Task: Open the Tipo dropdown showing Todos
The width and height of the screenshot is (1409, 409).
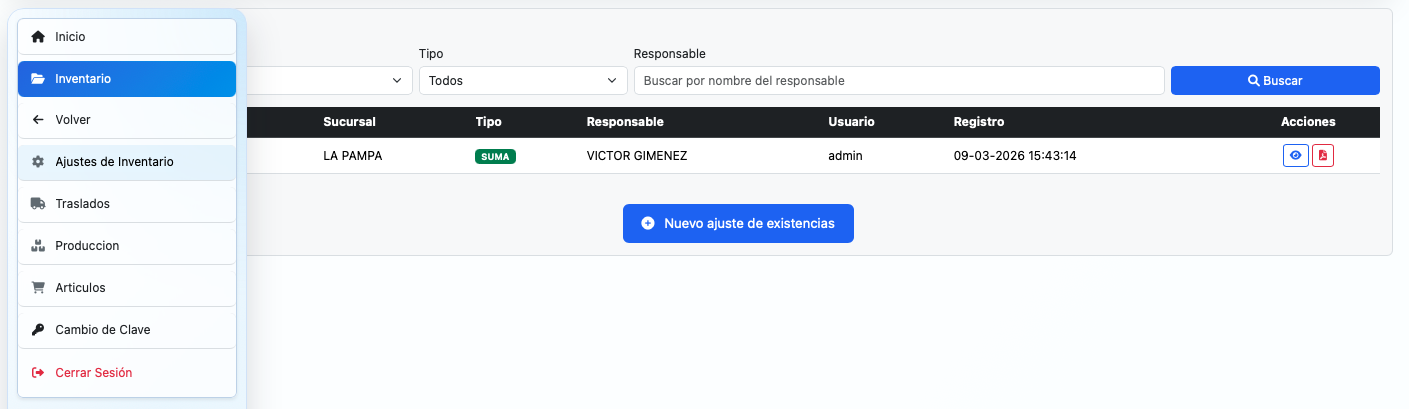Action: click(523, 81)
